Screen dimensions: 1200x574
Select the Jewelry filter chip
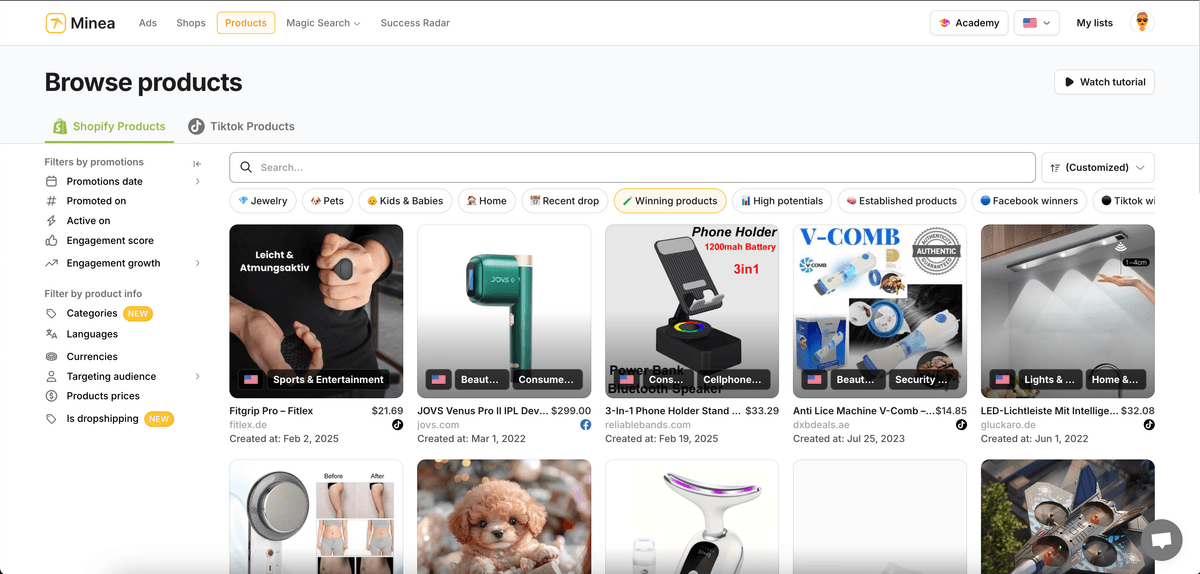coord(263,201)
